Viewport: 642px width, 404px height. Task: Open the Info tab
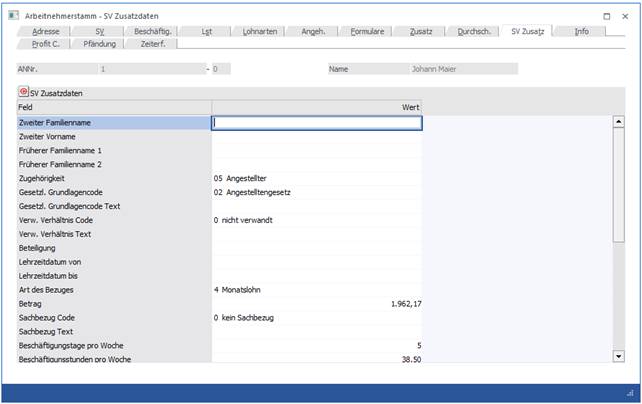click(x=581, y=32)
